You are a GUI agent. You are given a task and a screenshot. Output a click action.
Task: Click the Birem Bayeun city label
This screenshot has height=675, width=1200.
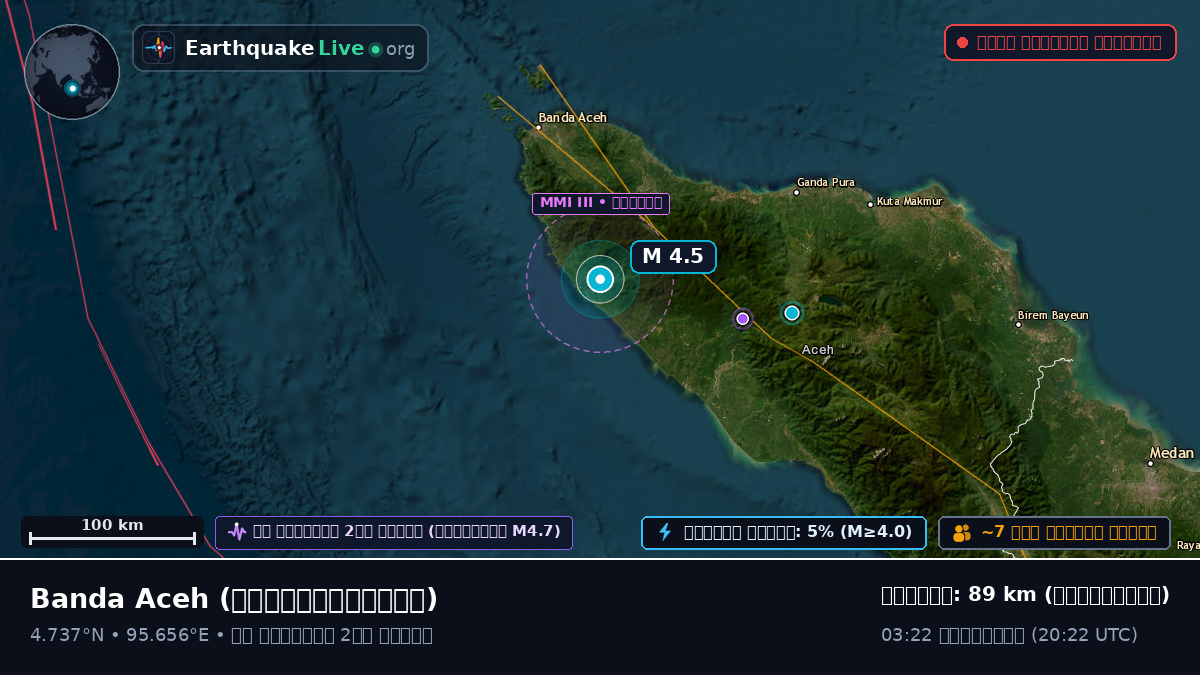click(1052, 316)
